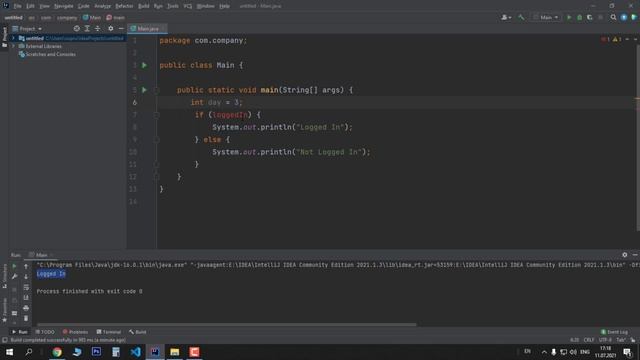The image size is (640, 360).
Task: Click the Windows taskbar search icon
Action: (29, 352)
